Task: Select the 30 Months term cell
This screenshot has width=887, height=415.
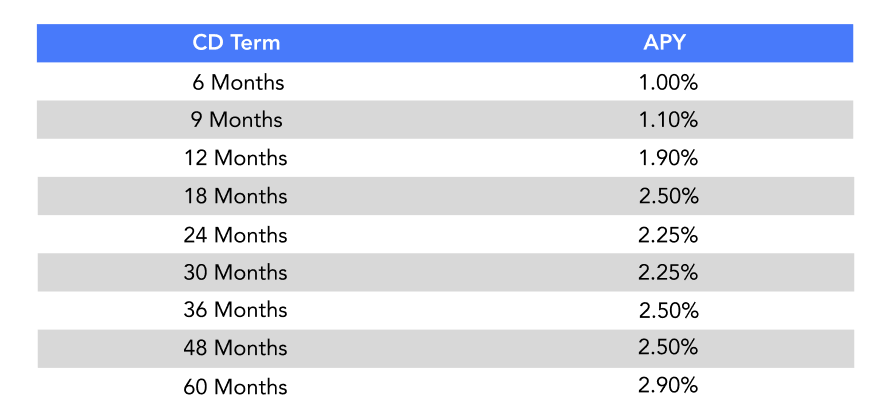Action: pyautogui.click(x=235, y=273)
